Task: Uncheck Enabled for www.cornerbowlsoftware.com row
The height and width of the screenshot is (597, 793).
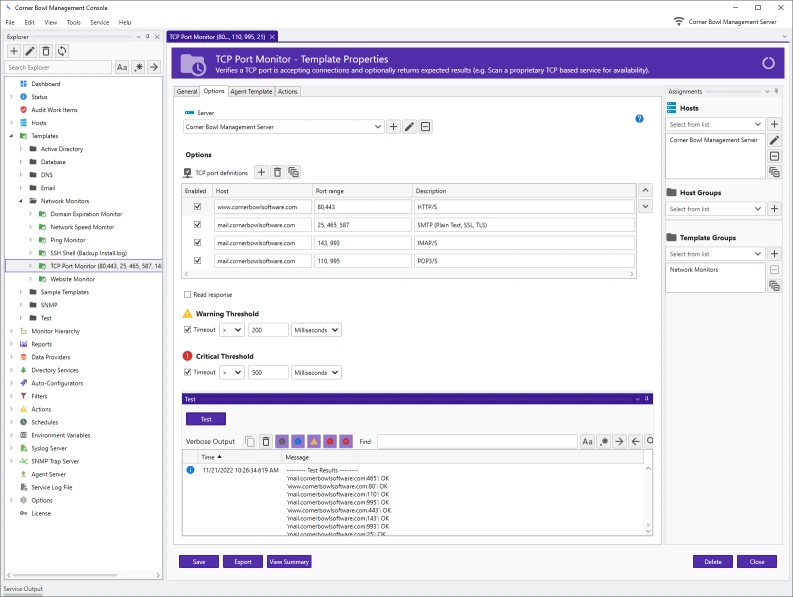Action: (x=198, y=206)
